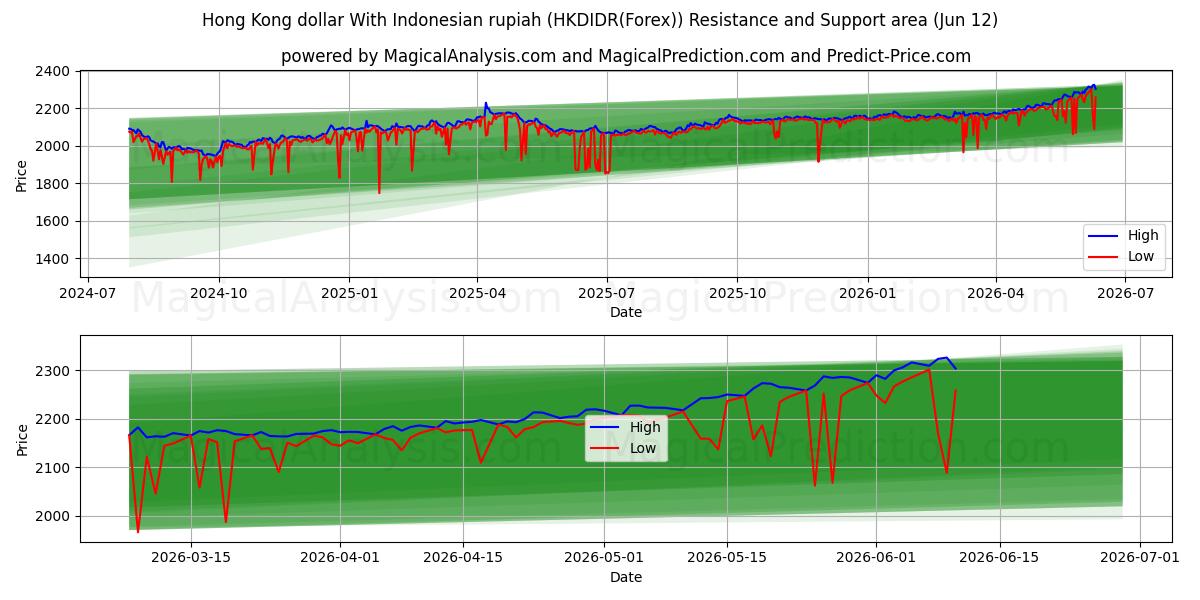The width and height of the screenshot is (1200, 600).
Task: Click the 2026-07-01 date tick label
Action: coord(1140,559)
